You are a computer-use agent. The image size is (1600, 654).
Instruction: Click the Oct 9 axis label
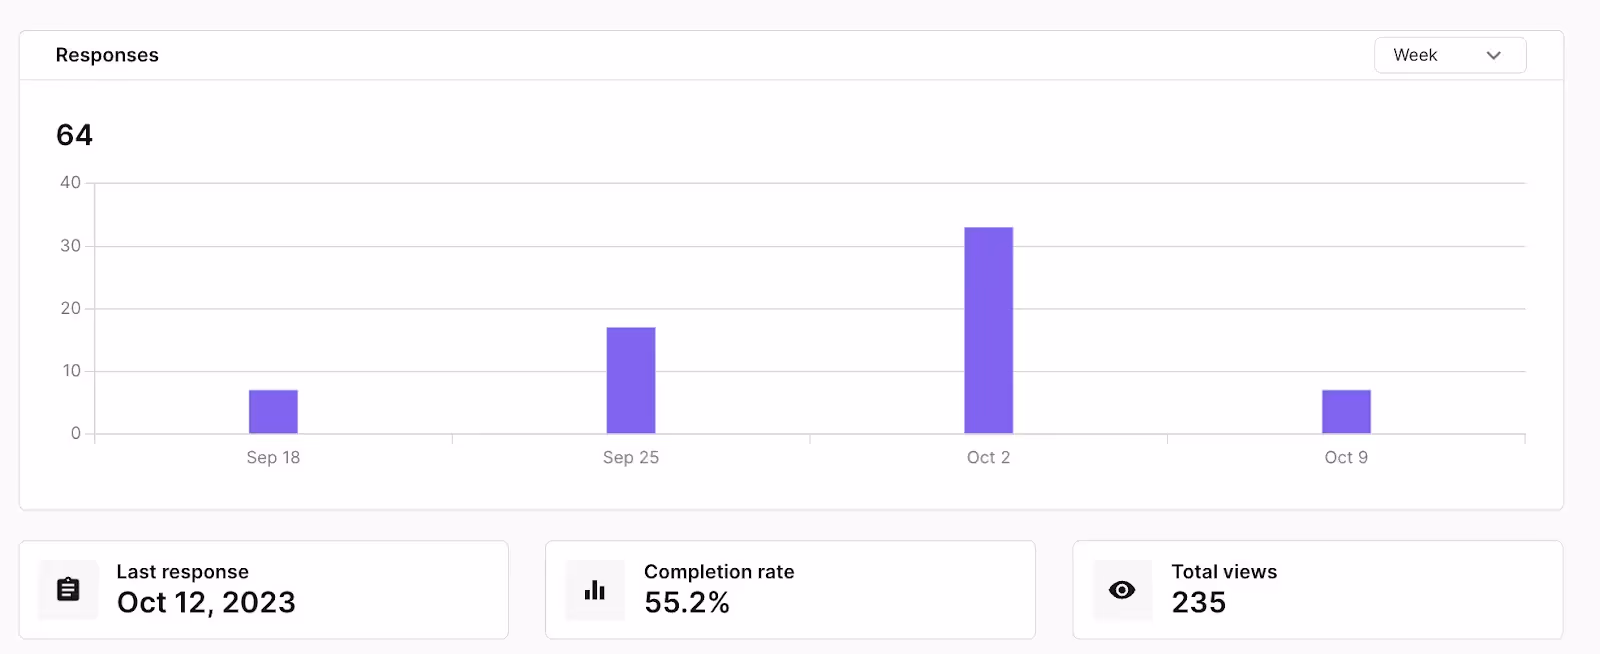pos(1346,457)
